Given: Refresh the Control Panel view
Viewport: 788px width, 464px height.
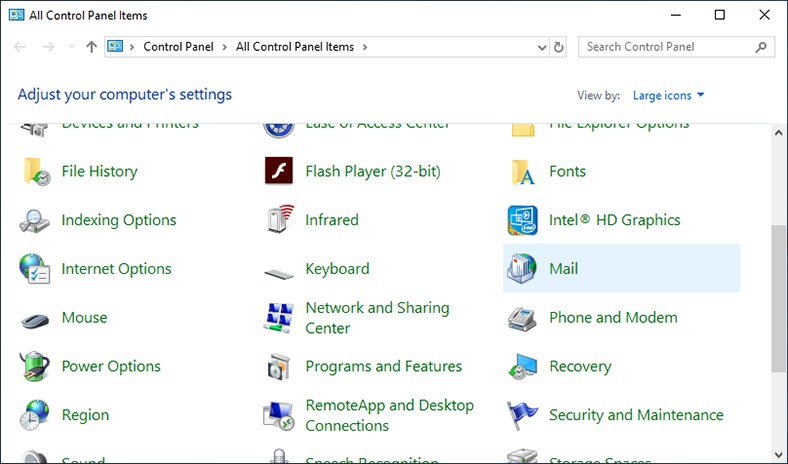Looking at the screenshot, I should [x=558, y=47].
